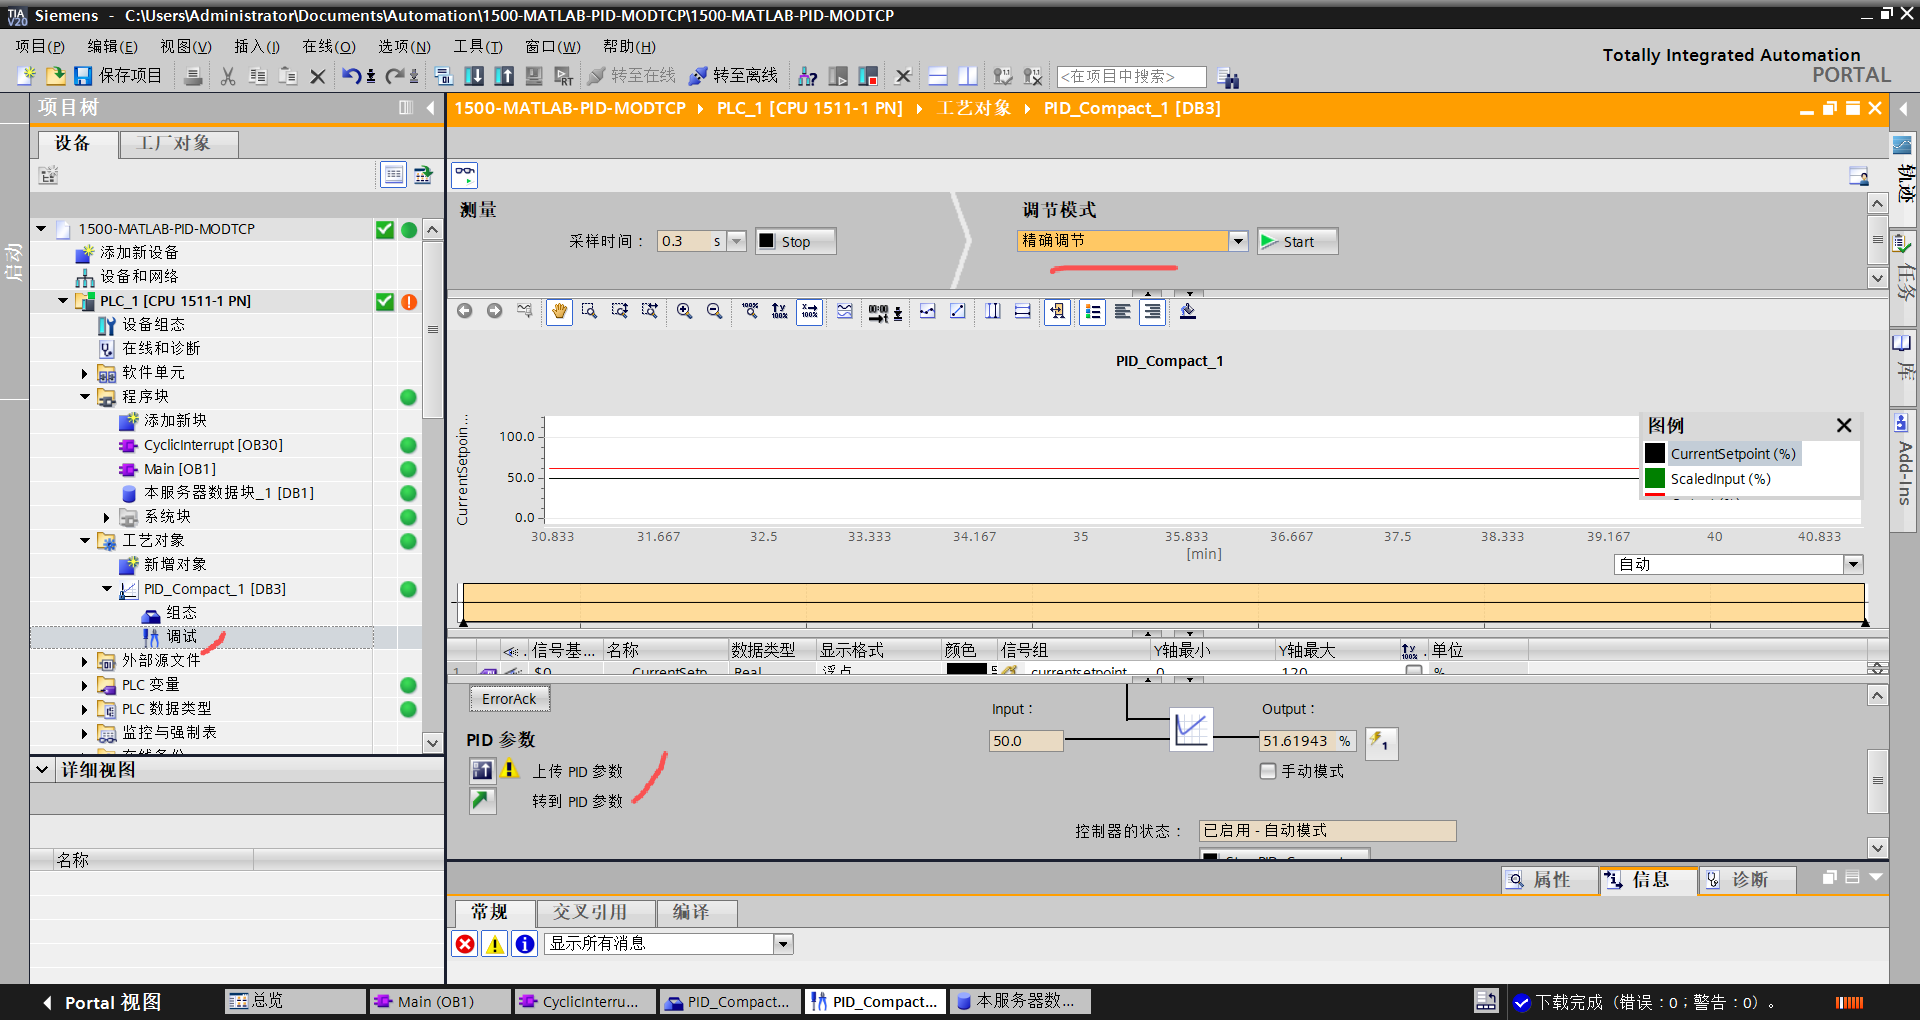Click the 保存项目 button
The width and height of the screenshot is (1920, 1020).
pyautogui.click(x=118, y=76)
